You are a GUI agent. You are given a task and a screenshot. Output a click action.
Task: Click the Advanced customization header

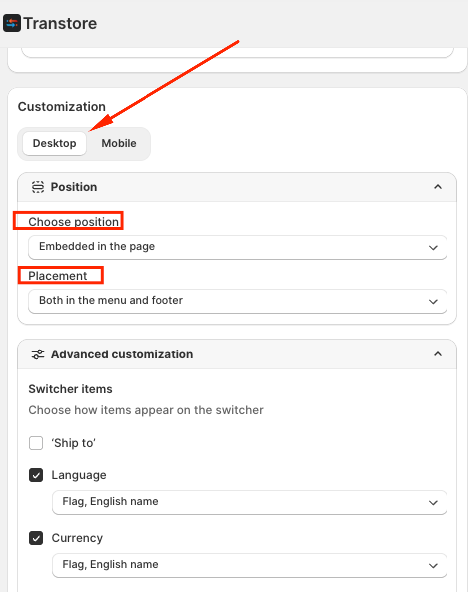click(237, 354)
